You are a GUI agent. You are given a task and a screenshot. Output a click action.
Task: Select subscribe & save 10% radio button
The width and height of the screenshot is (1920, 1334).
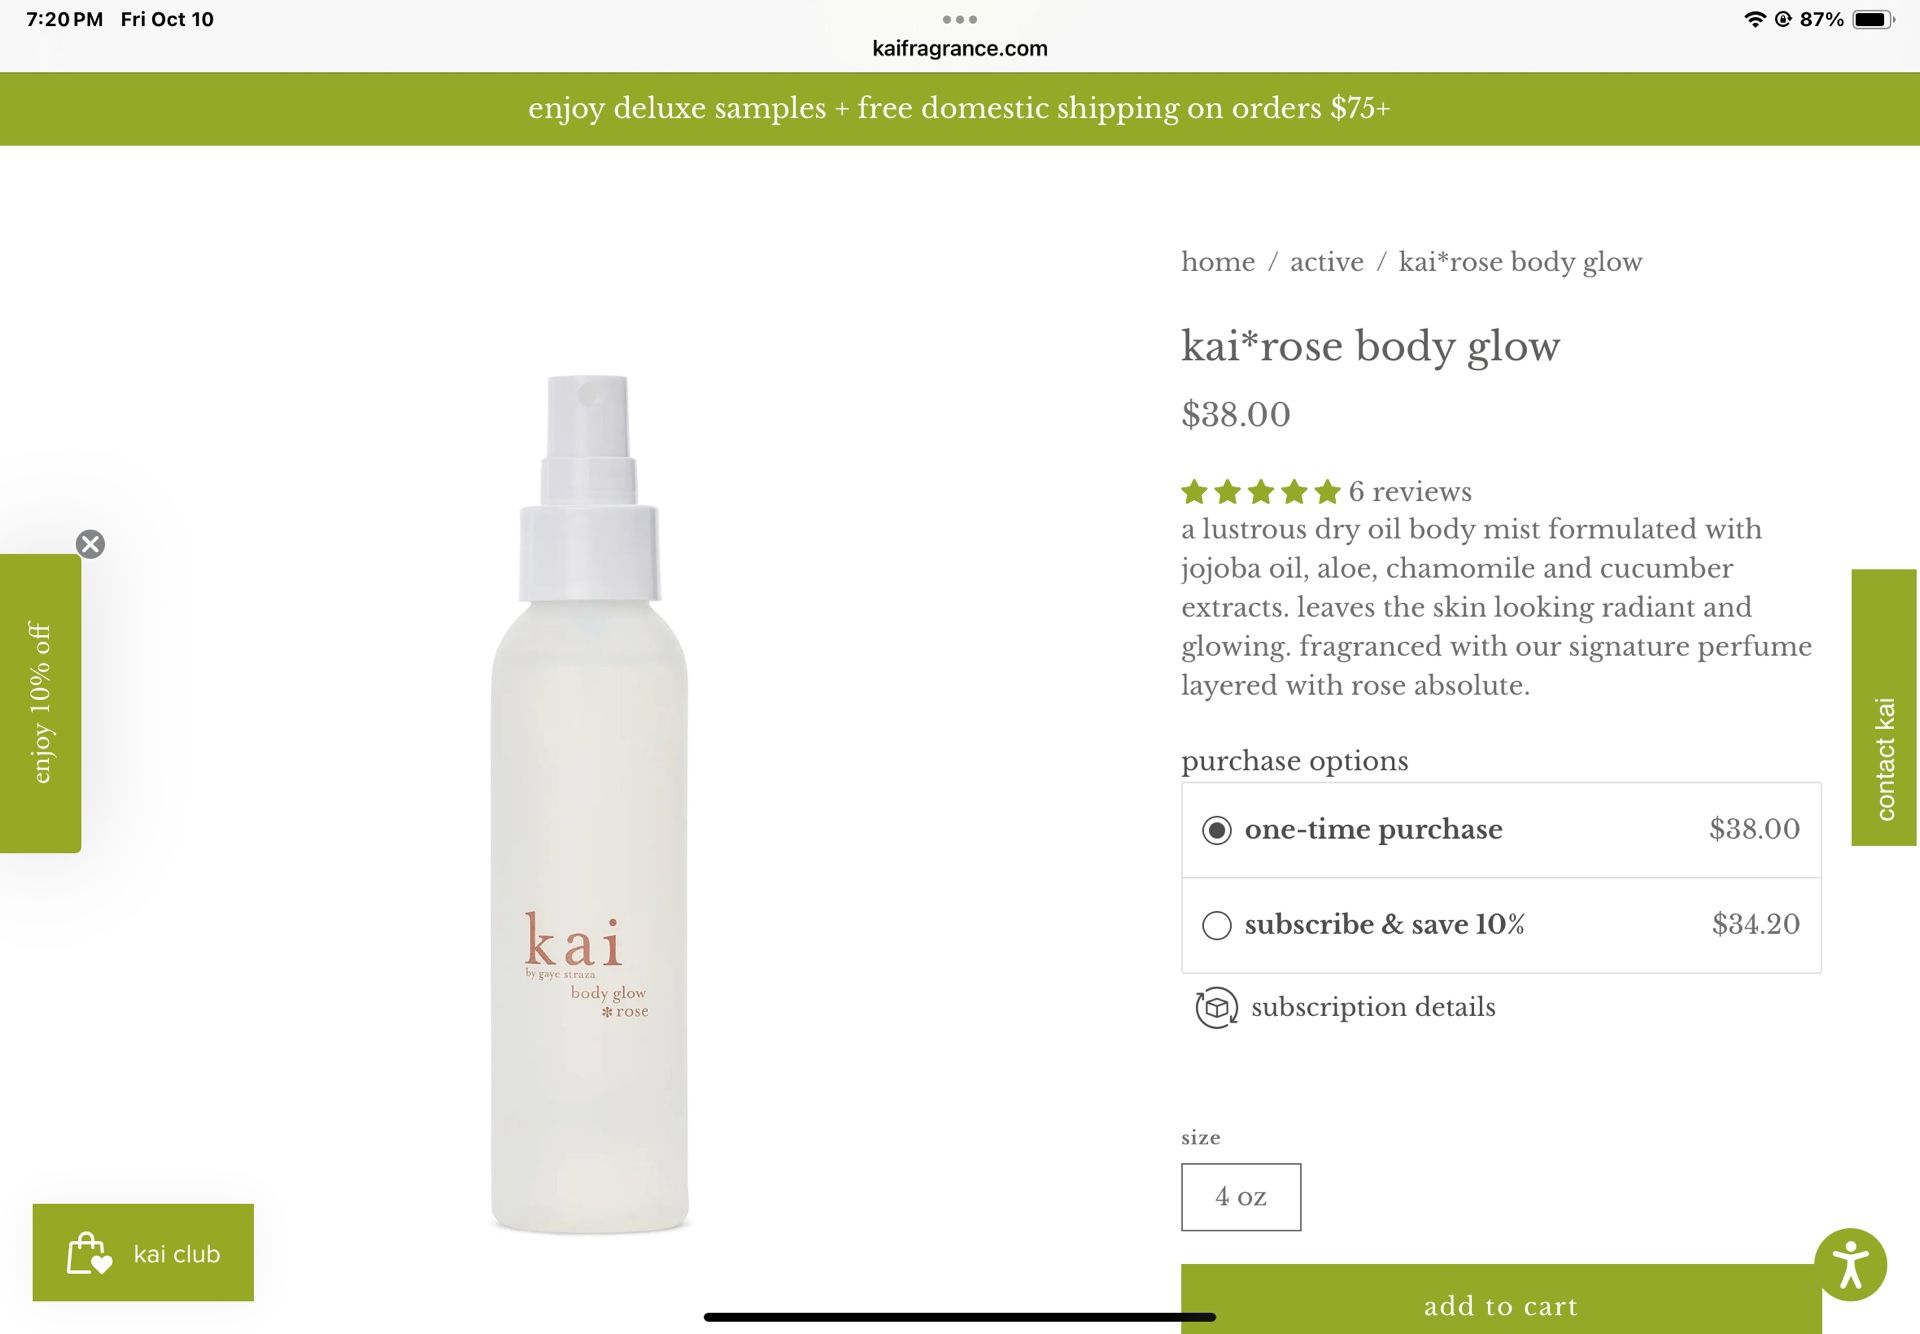click(1216, 925)
